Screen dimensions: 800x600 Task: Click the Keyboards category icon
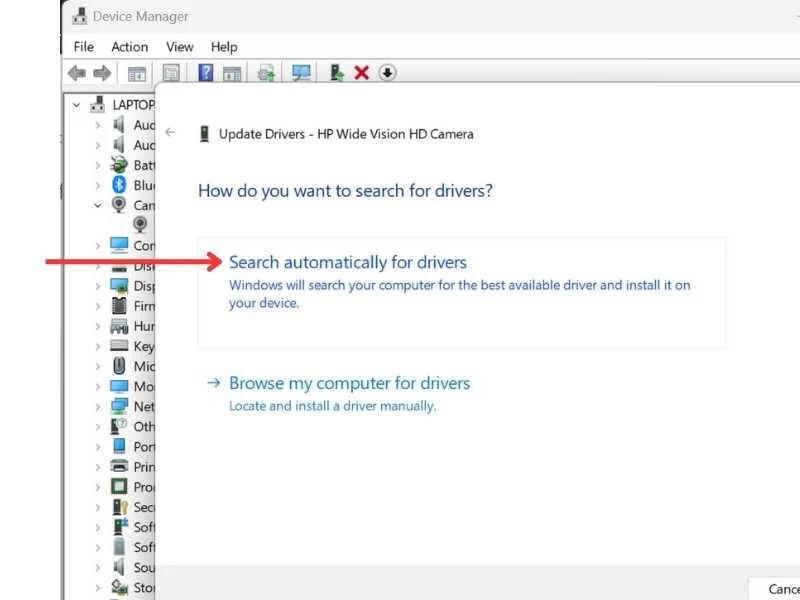(119, 346)
